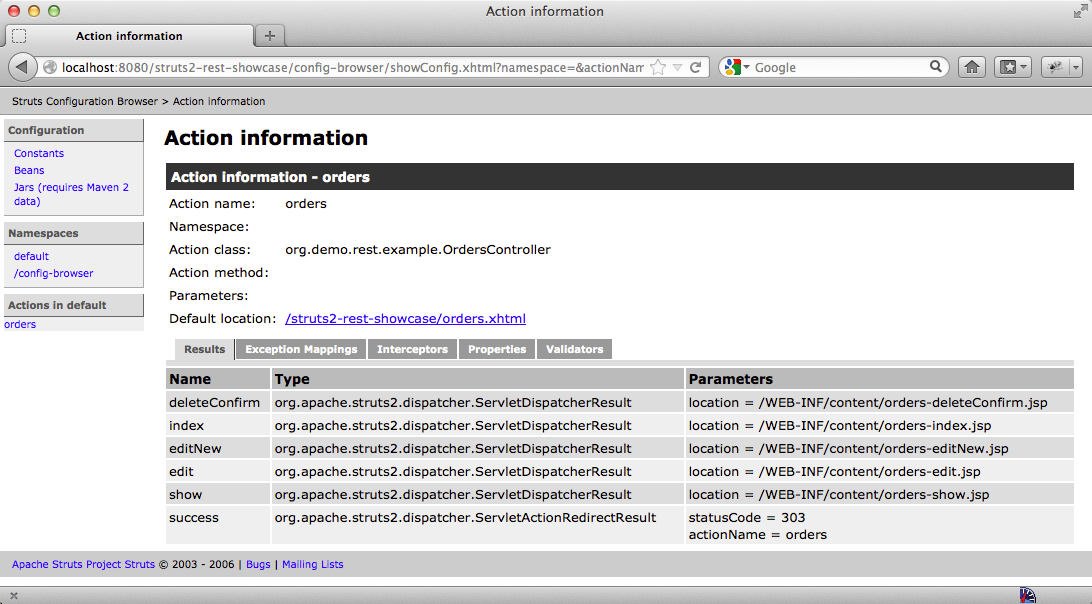Expand the URL history dropdown arrow
The height and width of the screenshot is (604, 1092).
(677, 67)
